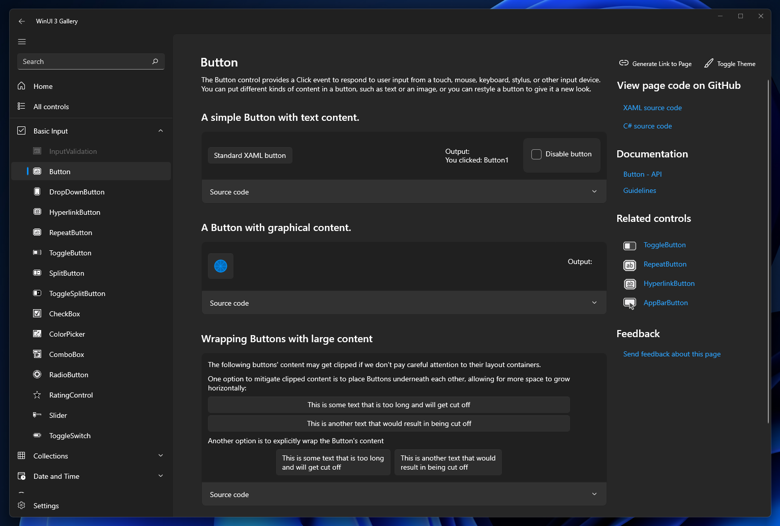Click the DropDownButton sidebar icon
This screenshot has height=526, width=780.
coord(37,192)
